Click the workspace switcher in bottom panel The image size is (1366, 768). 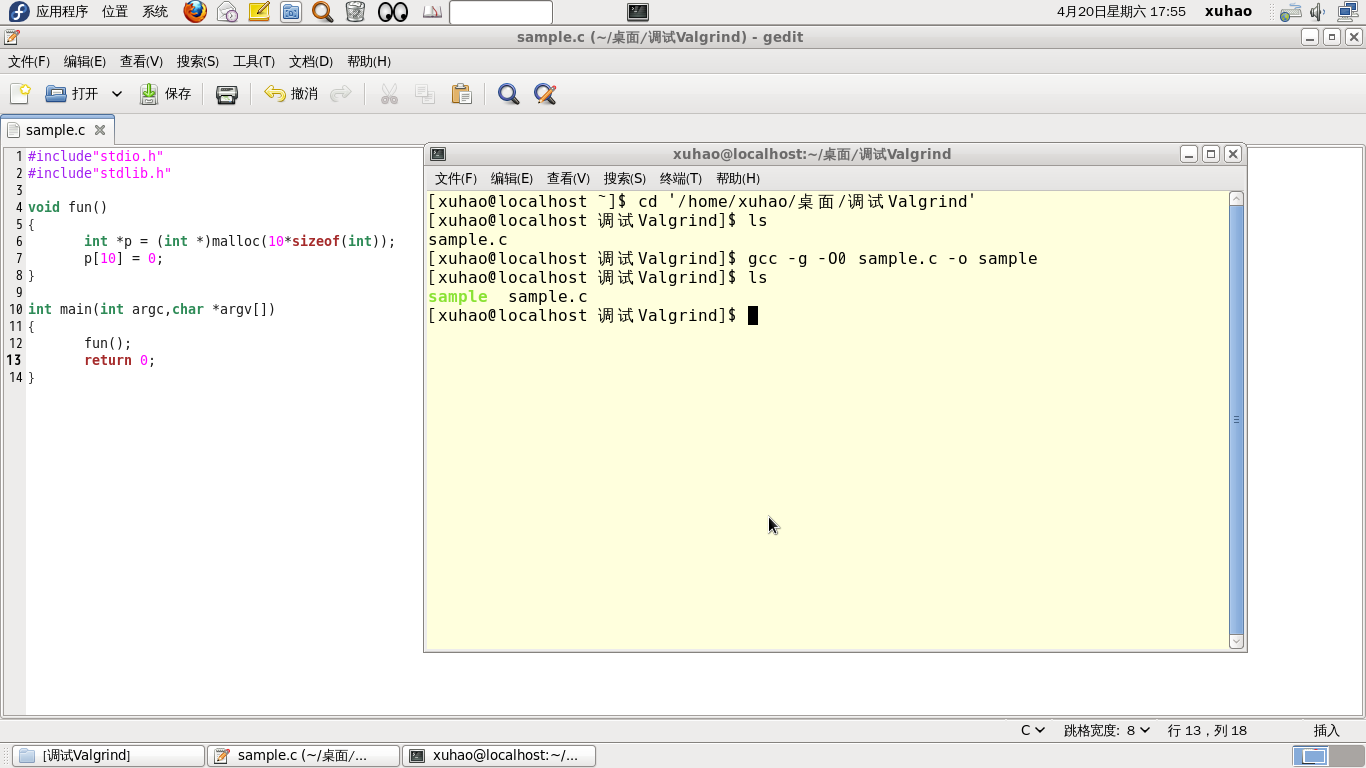coord(1326,756)
